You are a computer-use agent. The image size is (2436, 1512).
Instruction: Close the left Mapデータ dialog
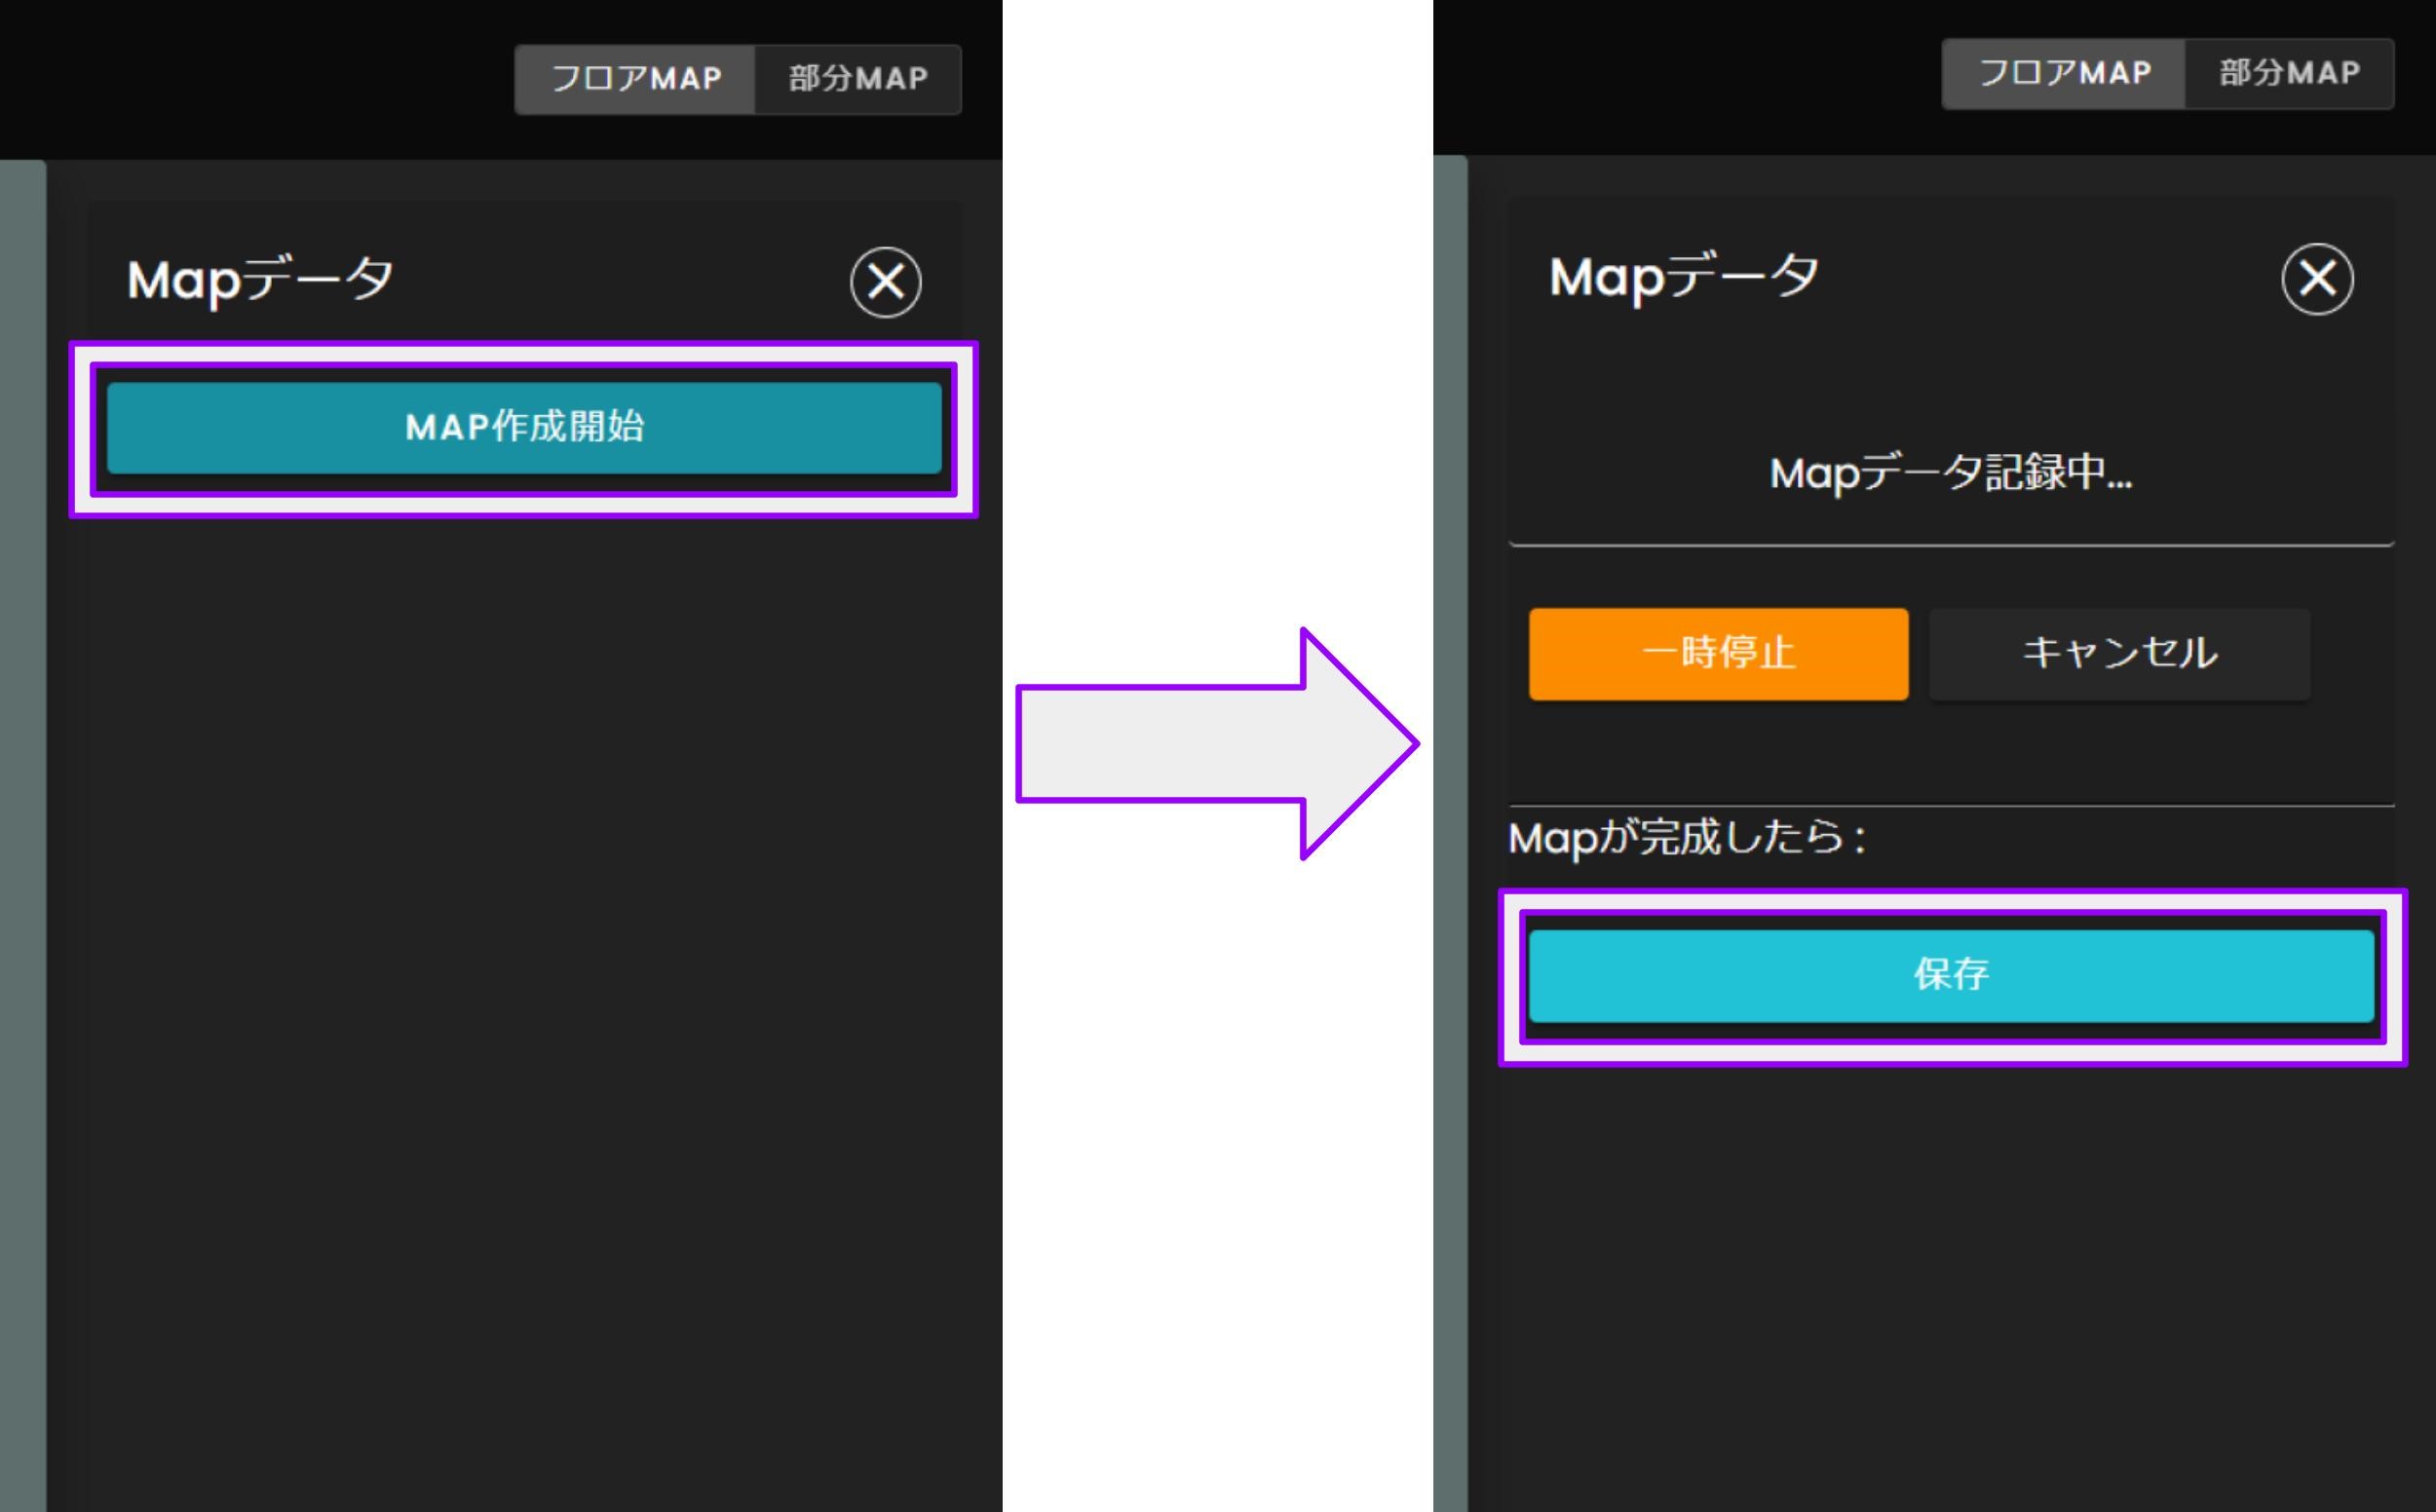click(884, 281)
